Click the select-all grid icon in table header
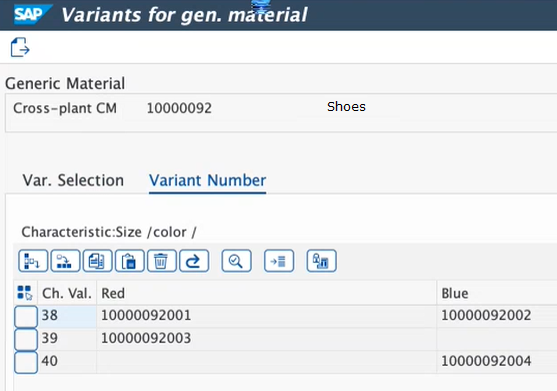This screenshot has width=557, height=391. pyautogui.click(x=25, y=293)
